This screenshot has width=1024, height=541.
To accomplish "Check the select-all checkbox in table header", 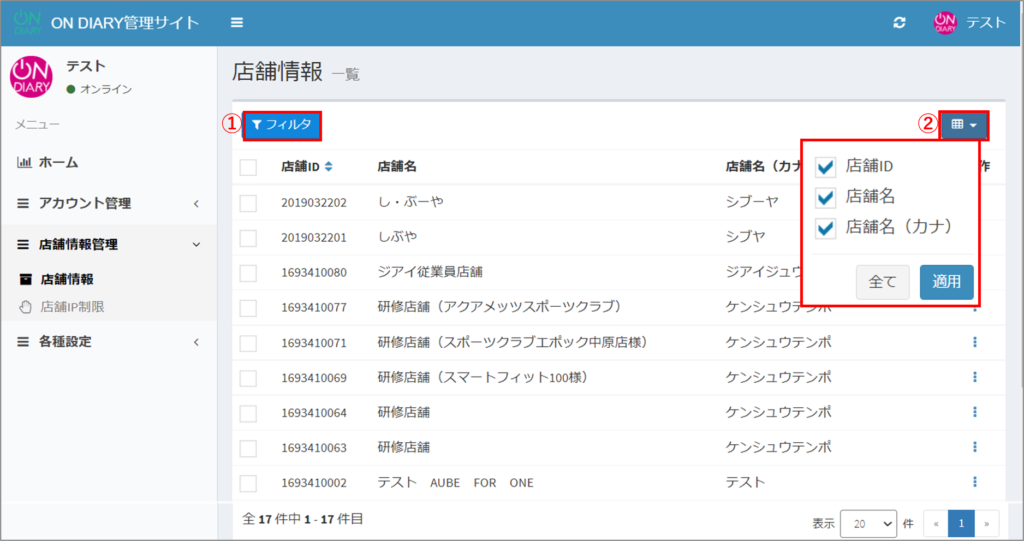I will [249, 167].
